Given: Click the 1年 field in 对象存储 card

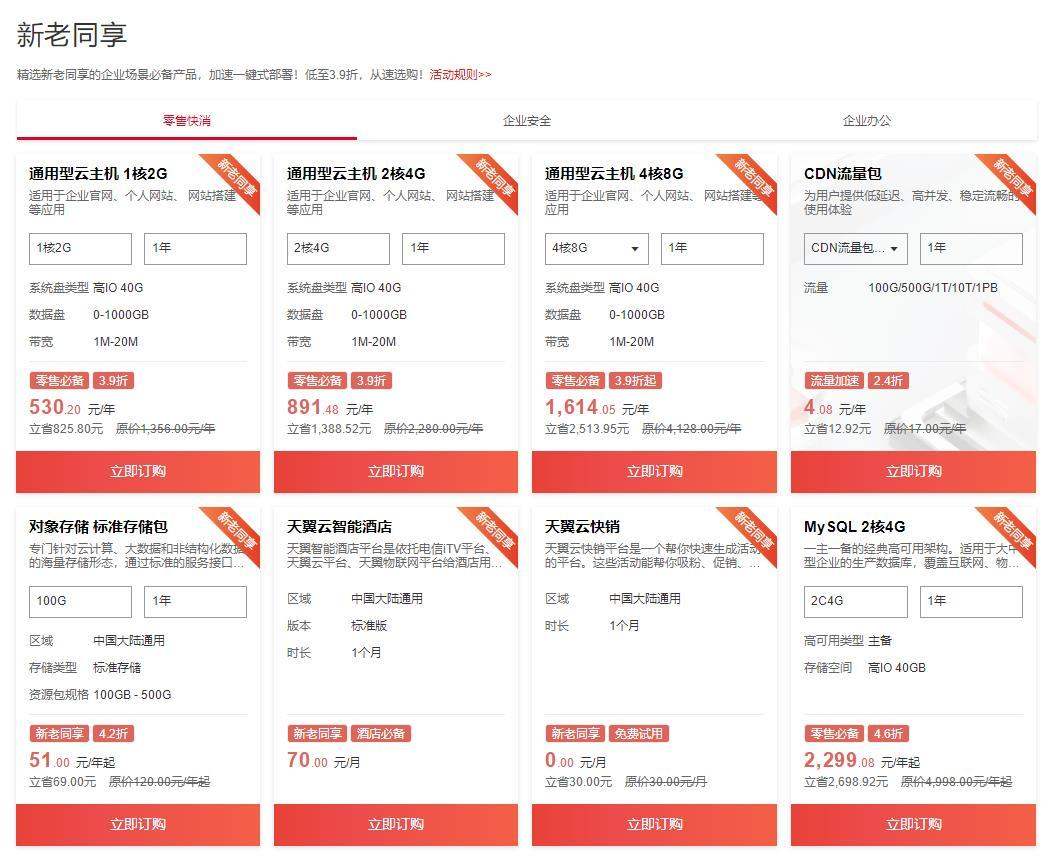Looking at the screenshot, I should (x=195, y=601).
